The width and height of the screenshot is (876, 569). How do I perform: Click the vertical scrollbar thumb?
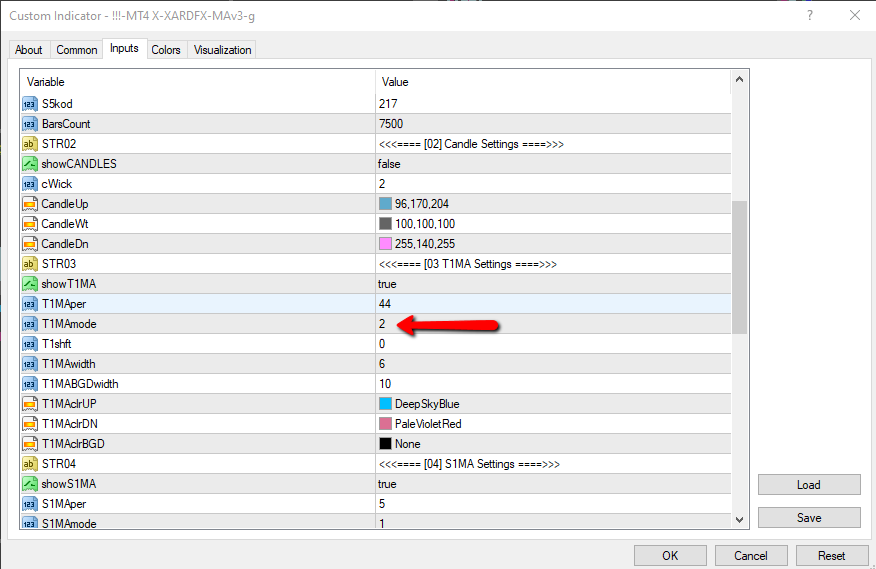[739, 267]
